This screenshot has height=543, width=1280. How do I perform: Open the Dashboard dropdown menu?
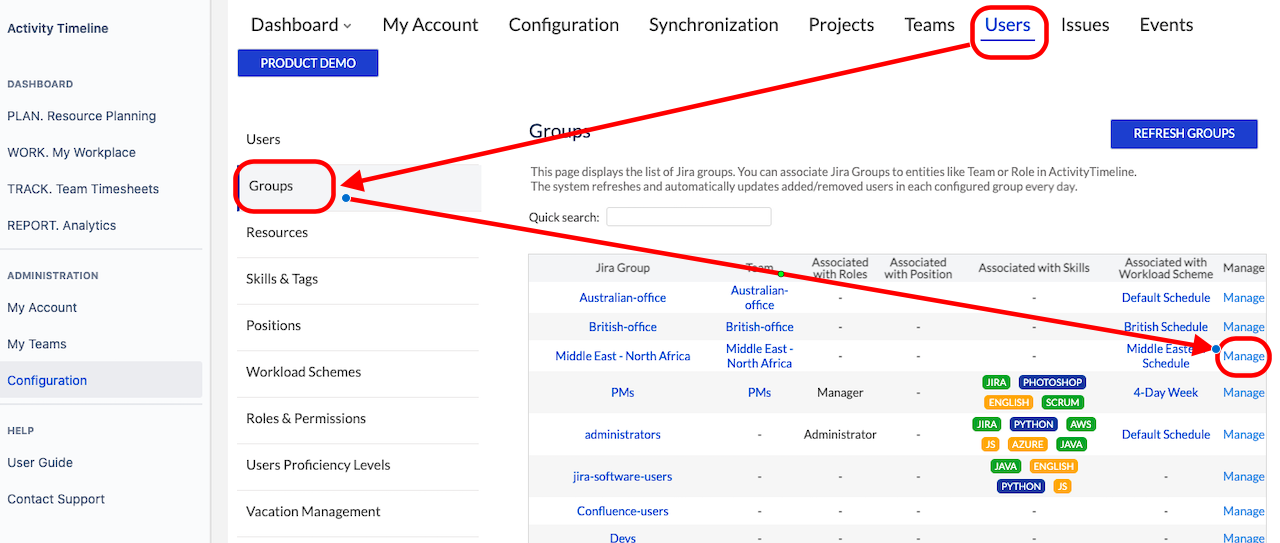point(301,25)
